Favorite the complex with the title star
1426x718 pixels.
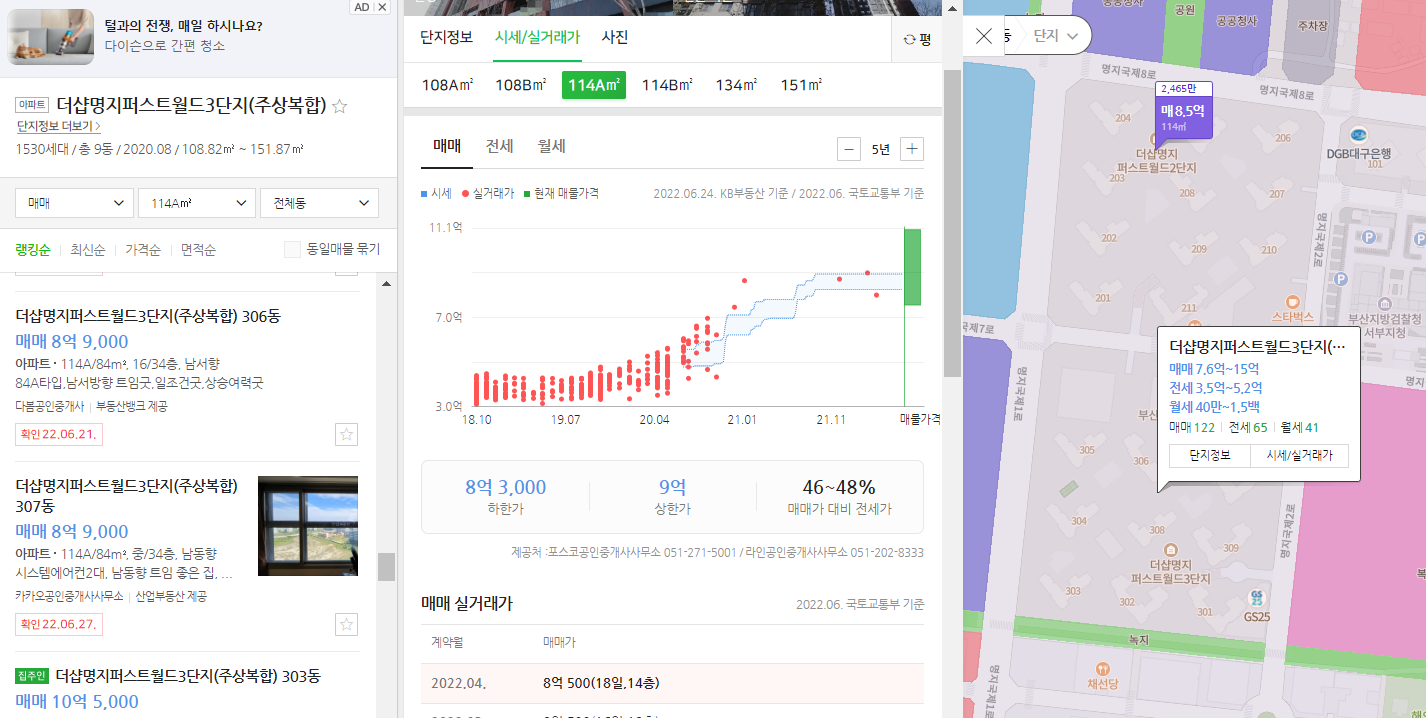[339, 106]
